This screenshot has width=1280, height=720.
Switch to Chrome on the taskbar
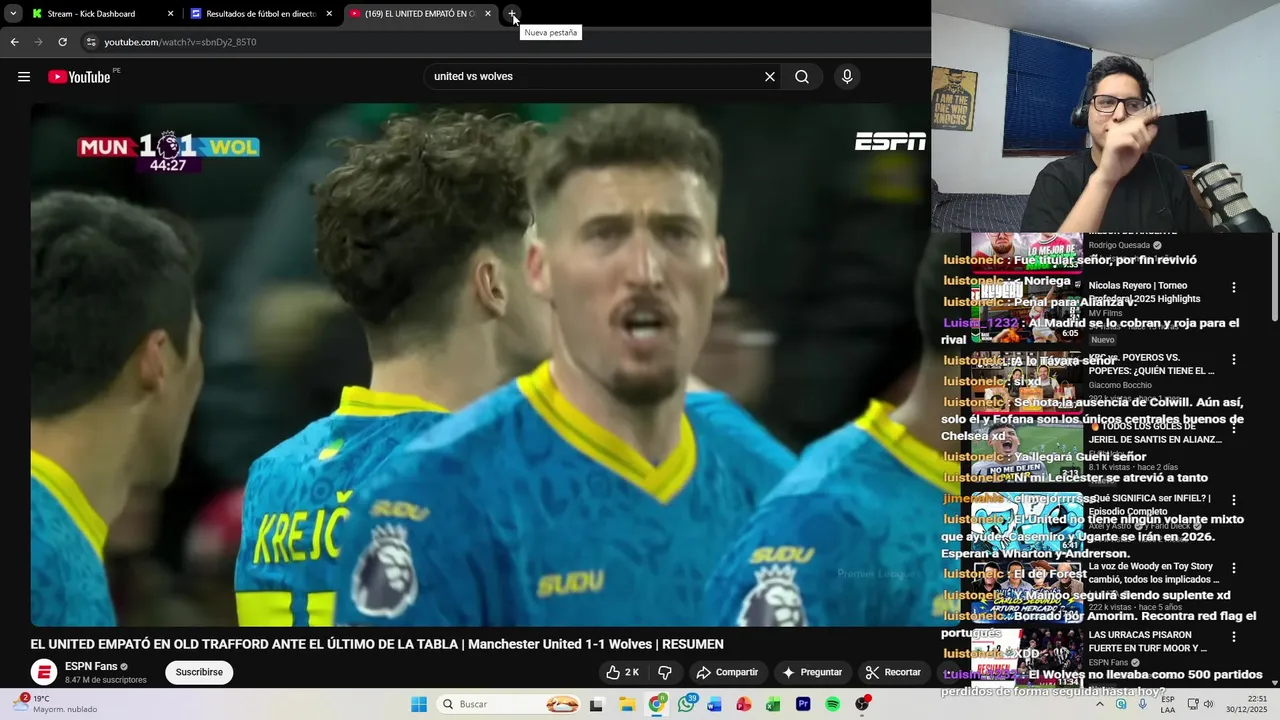(656, 704)
